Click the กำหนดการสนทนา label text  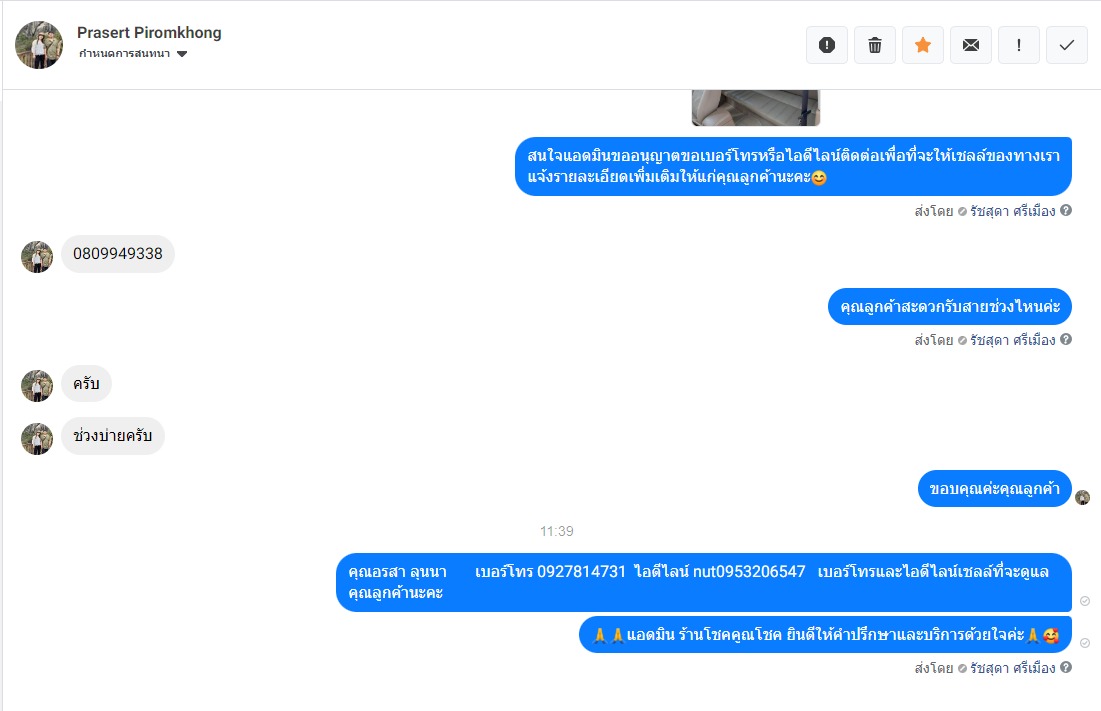pyautogui.click(x=124, y=54)
